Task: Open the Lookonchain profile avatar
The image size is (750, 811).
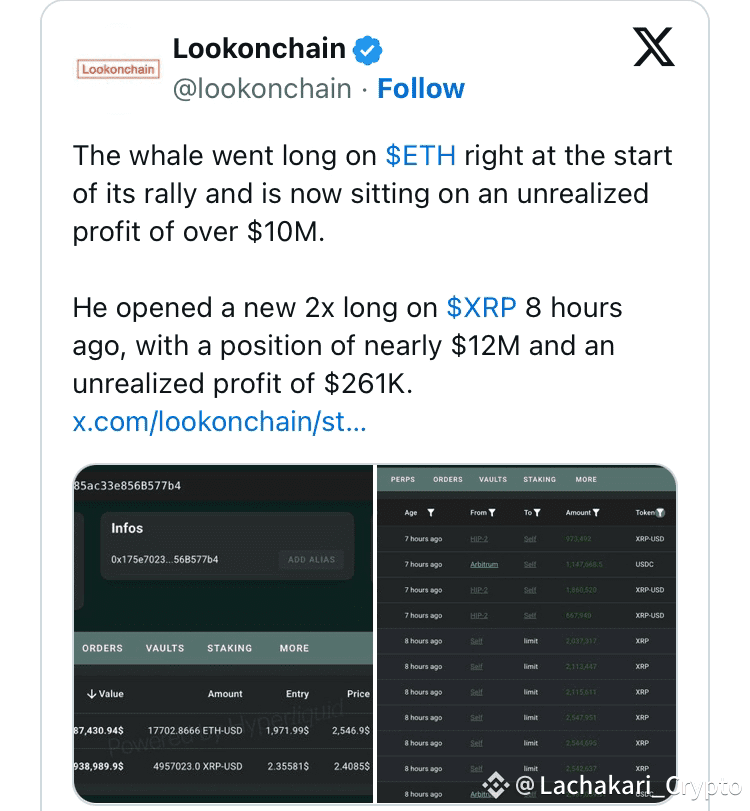Action: point(118,68)
